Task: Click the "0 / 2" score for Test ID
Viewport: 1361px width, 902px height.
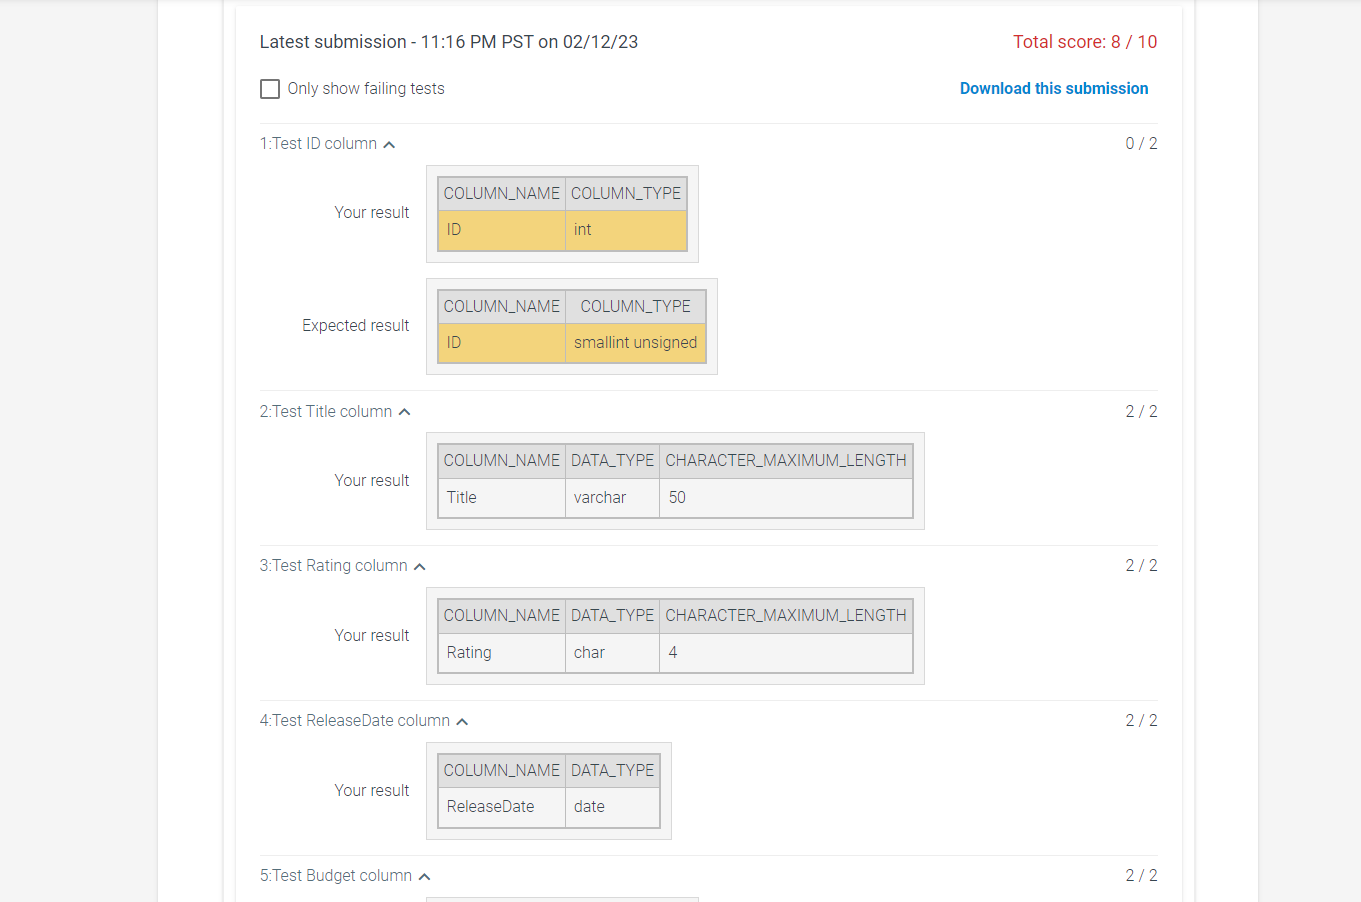Action: pos(1141,143)
